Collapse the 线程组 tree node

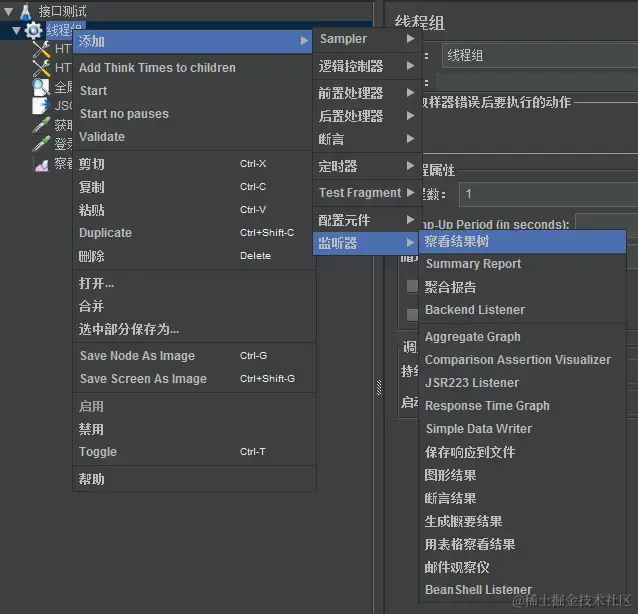click(x=16, y=31)
